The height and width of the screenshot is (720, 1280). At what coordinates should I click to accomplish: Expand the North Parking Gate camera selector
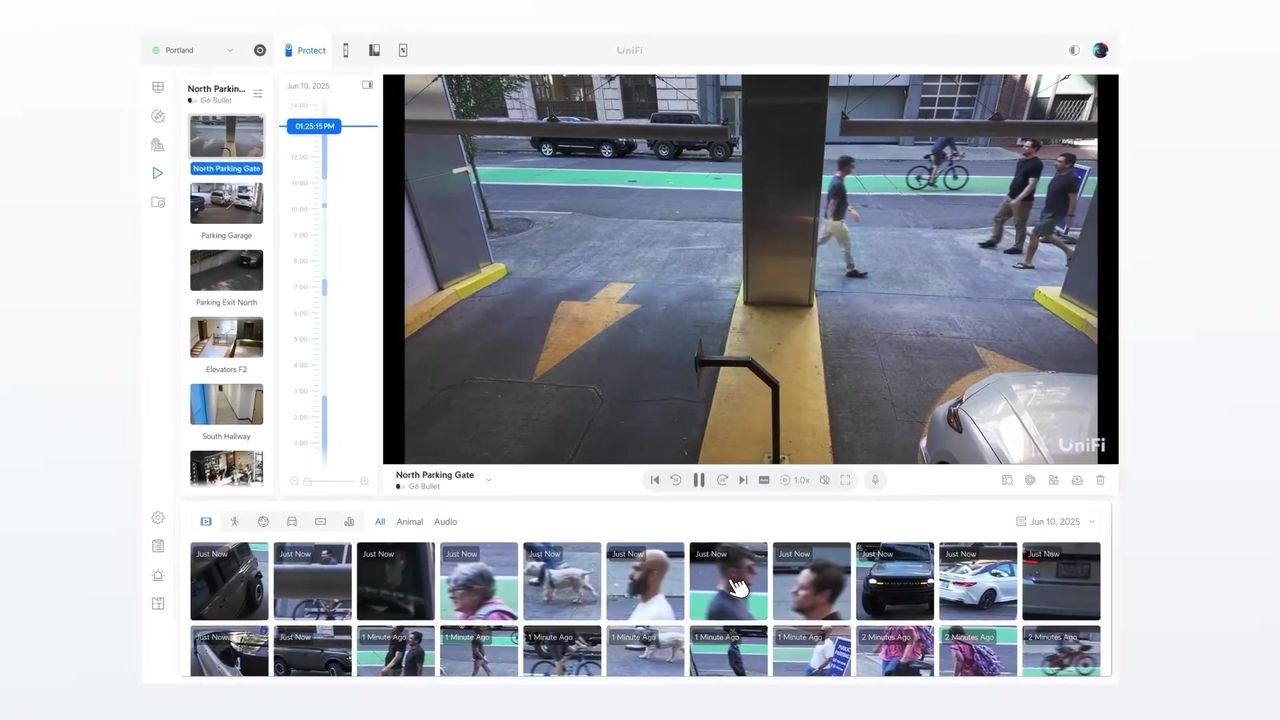tap(489, 480)
